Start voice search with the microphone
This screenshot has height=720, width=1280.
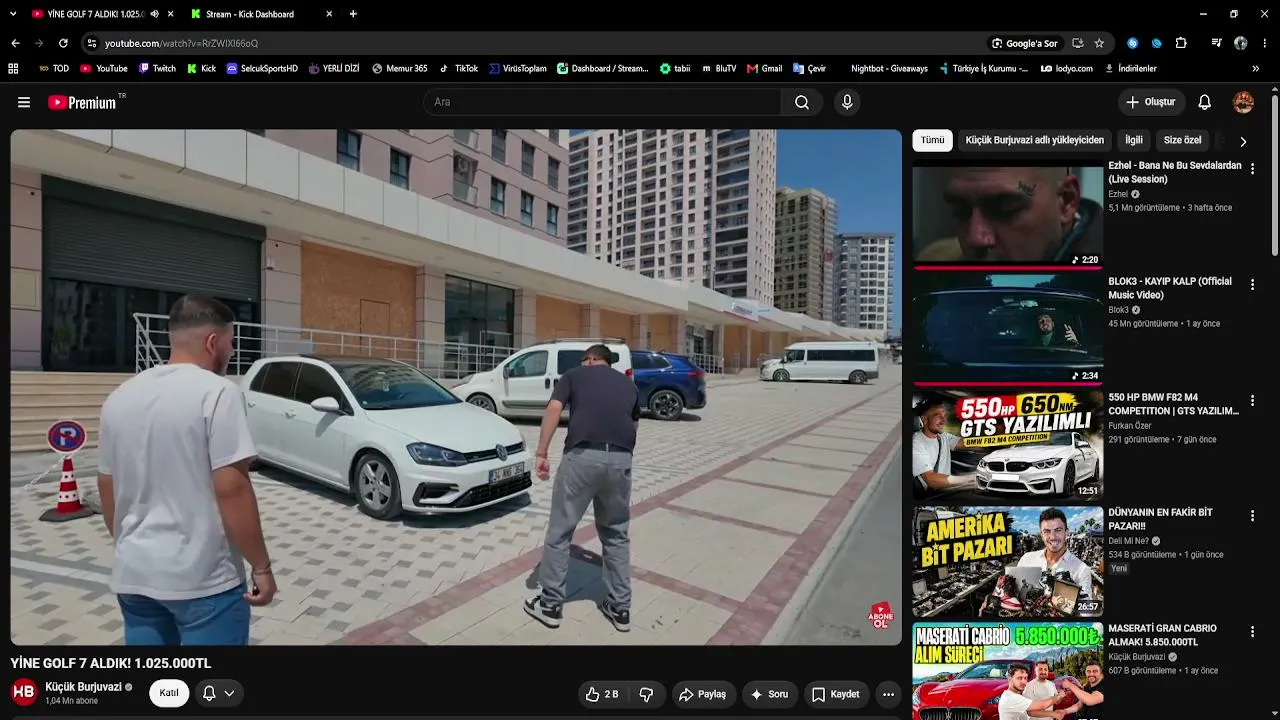847,102
